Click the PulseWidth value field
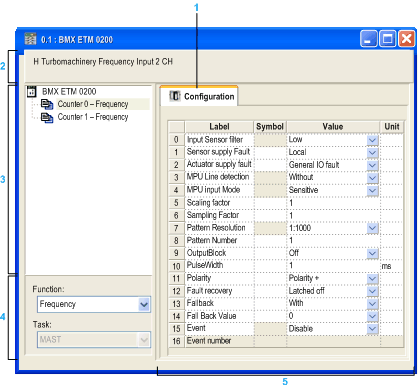Screen dimensions: 418x389 pyautogui.click(x=333, y=266)
